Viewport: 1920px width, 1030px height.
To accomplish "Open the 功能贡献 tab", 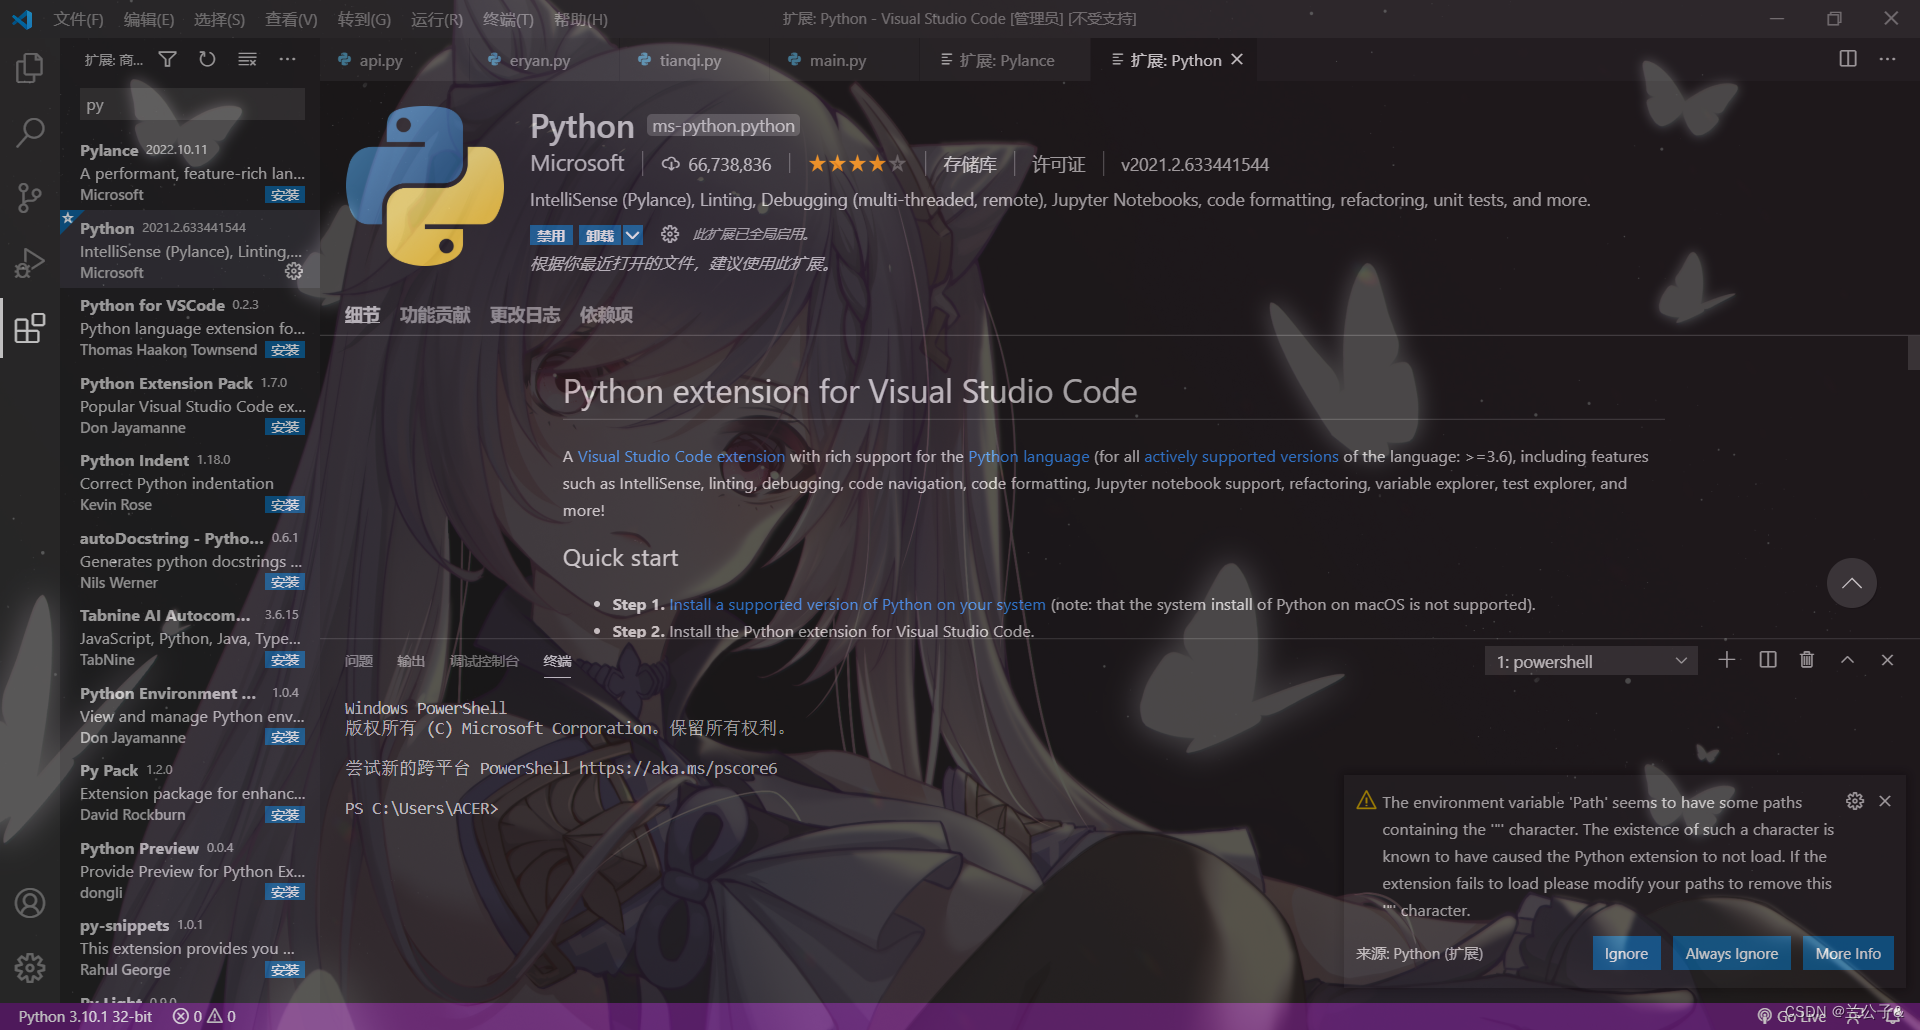I will point(435,315).
